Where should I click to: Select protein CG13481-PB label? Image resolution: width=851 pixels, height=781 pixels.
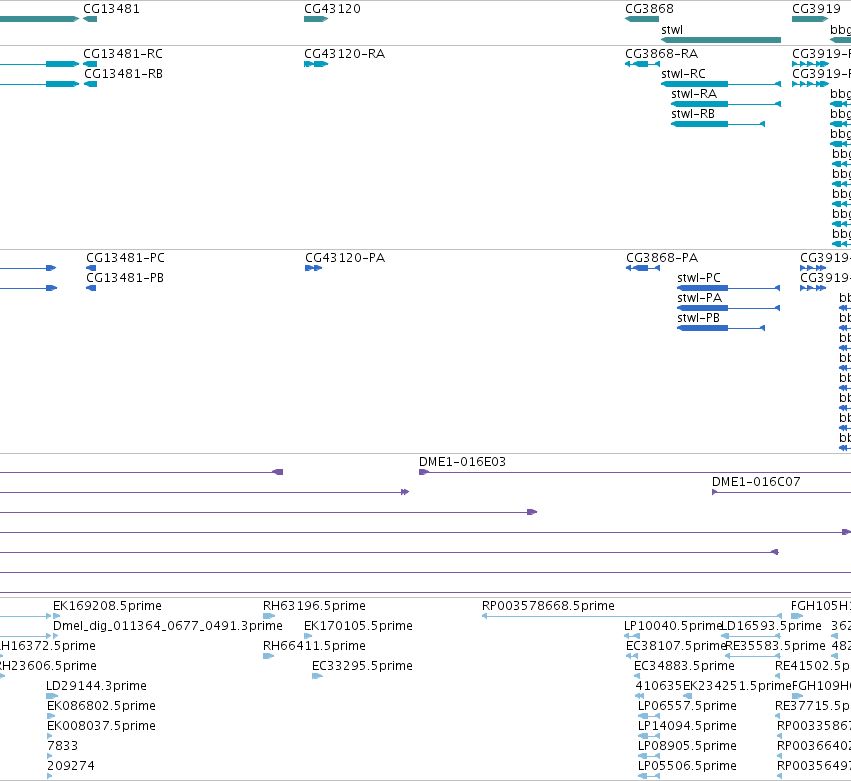point(125,278)
